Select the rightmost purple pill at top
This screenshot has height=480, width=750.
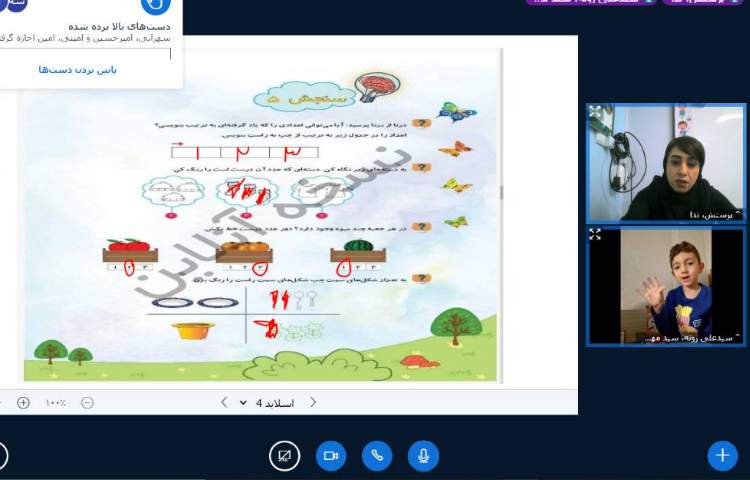701,2
